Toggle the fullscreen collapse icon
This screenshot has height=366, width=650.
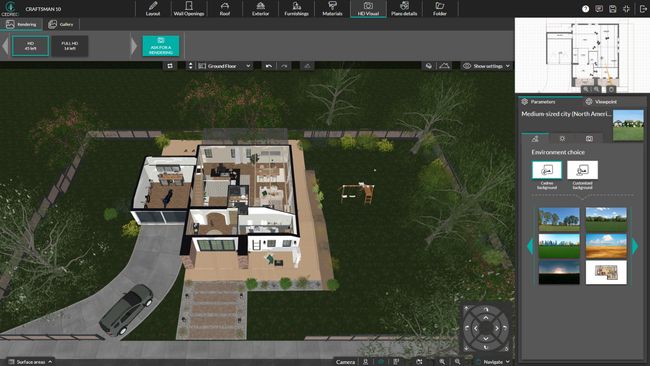tap(626, 9)
